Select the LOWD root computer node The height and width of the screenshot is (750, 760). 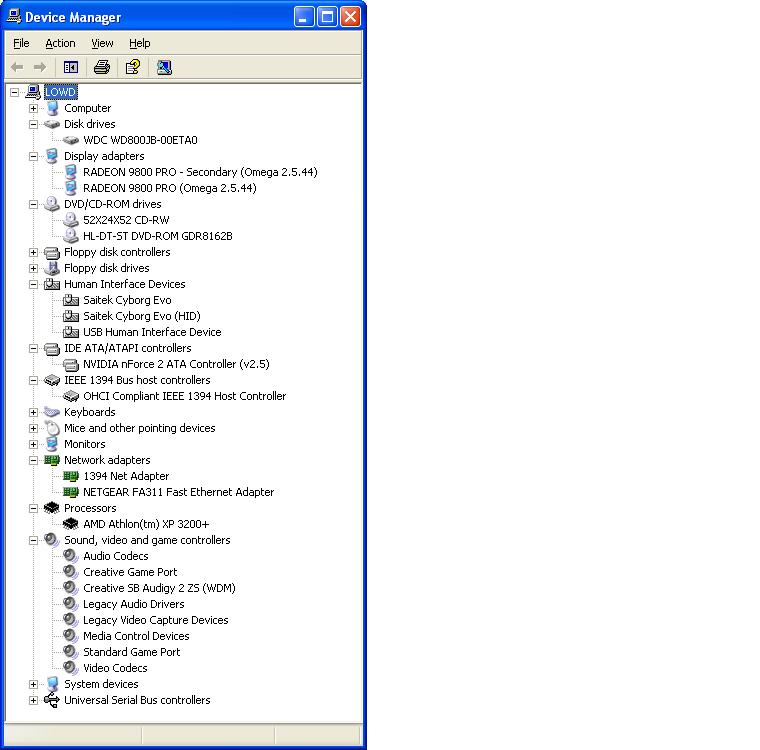[x=60, y=92]
